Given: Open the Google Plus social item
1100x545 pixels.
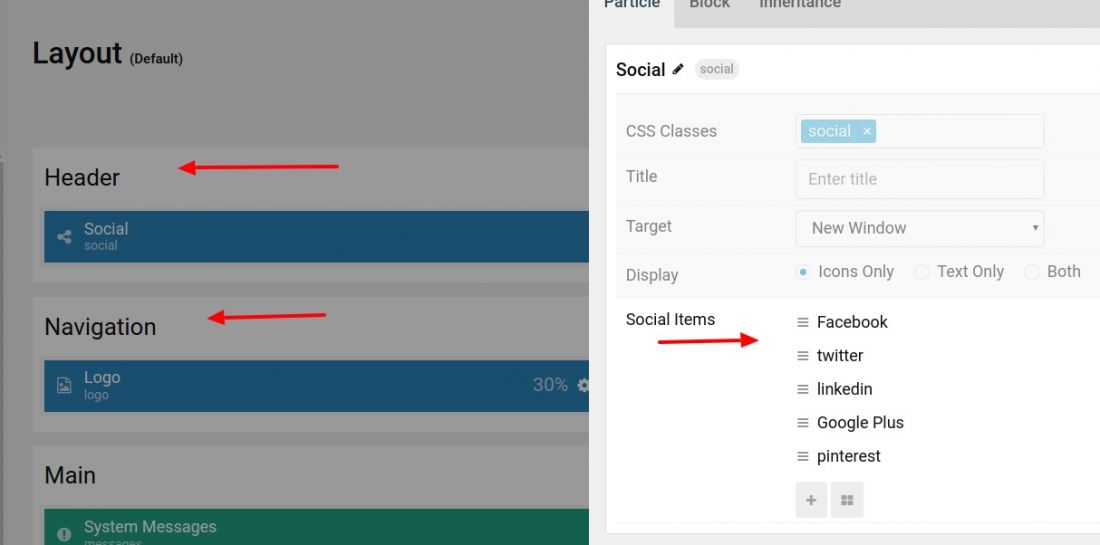Looking at the screenshot, I should click(860, 423).
